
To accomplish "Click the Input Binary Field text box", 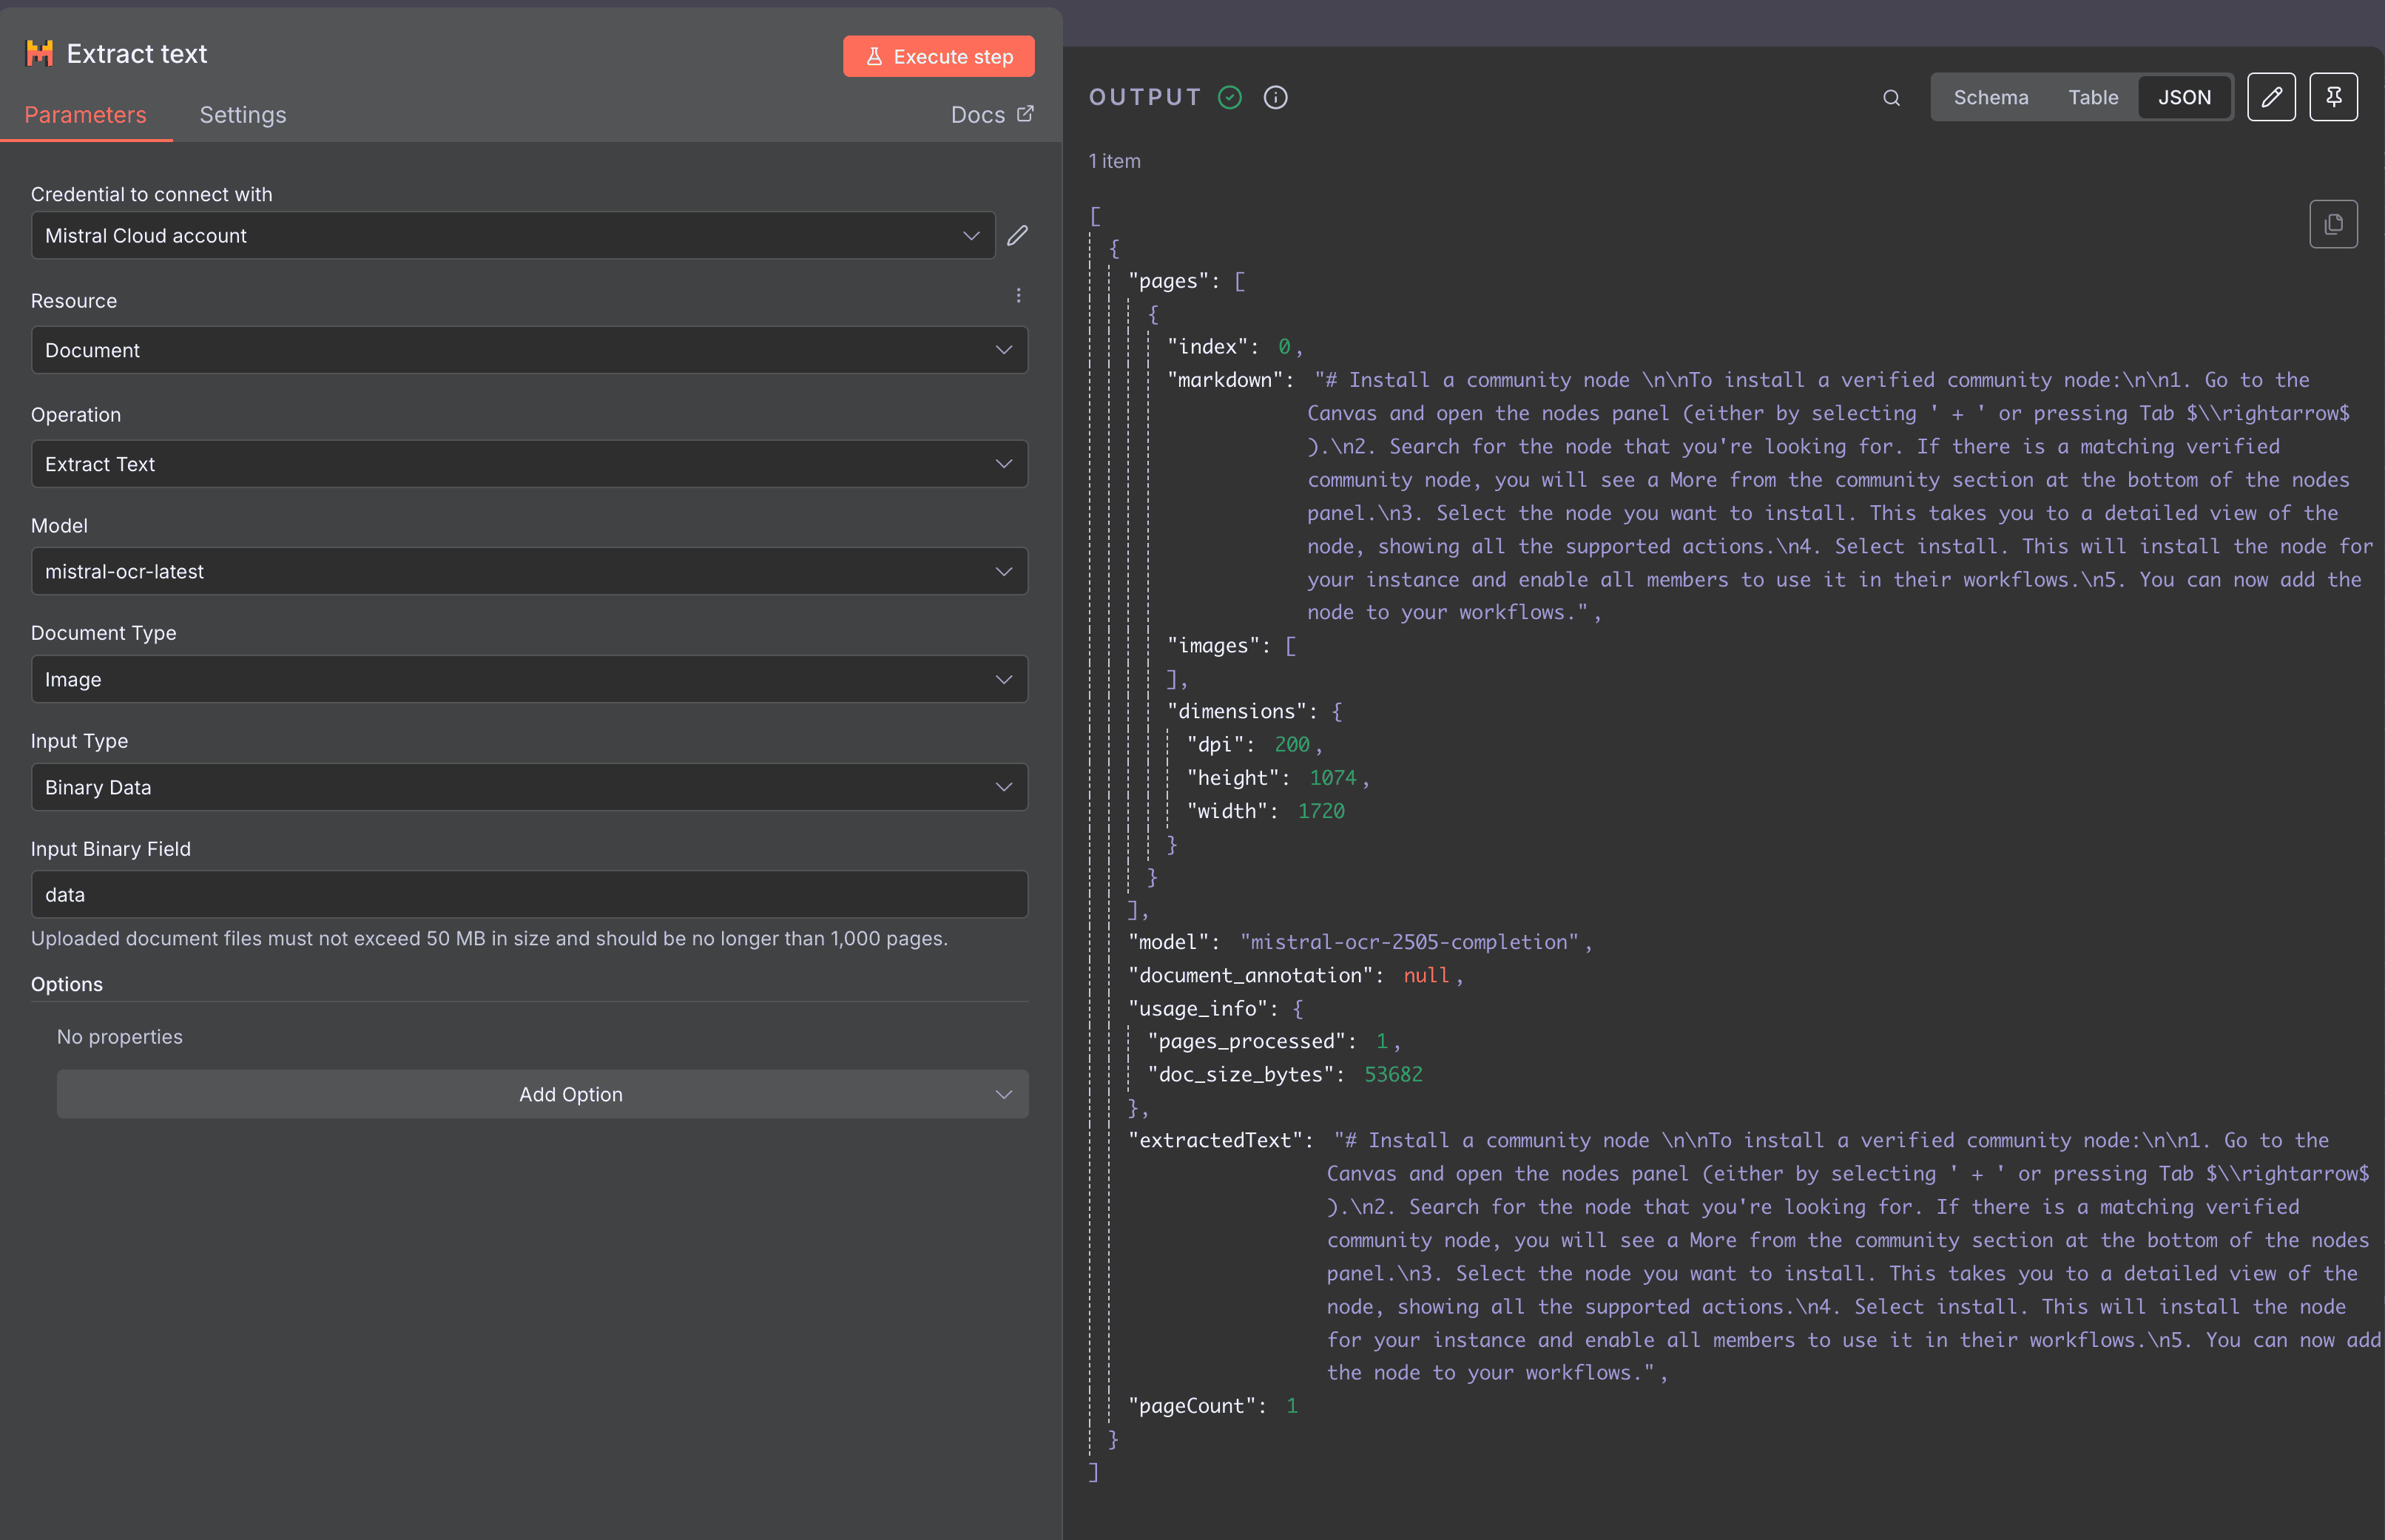I will (x=529, y=894).
